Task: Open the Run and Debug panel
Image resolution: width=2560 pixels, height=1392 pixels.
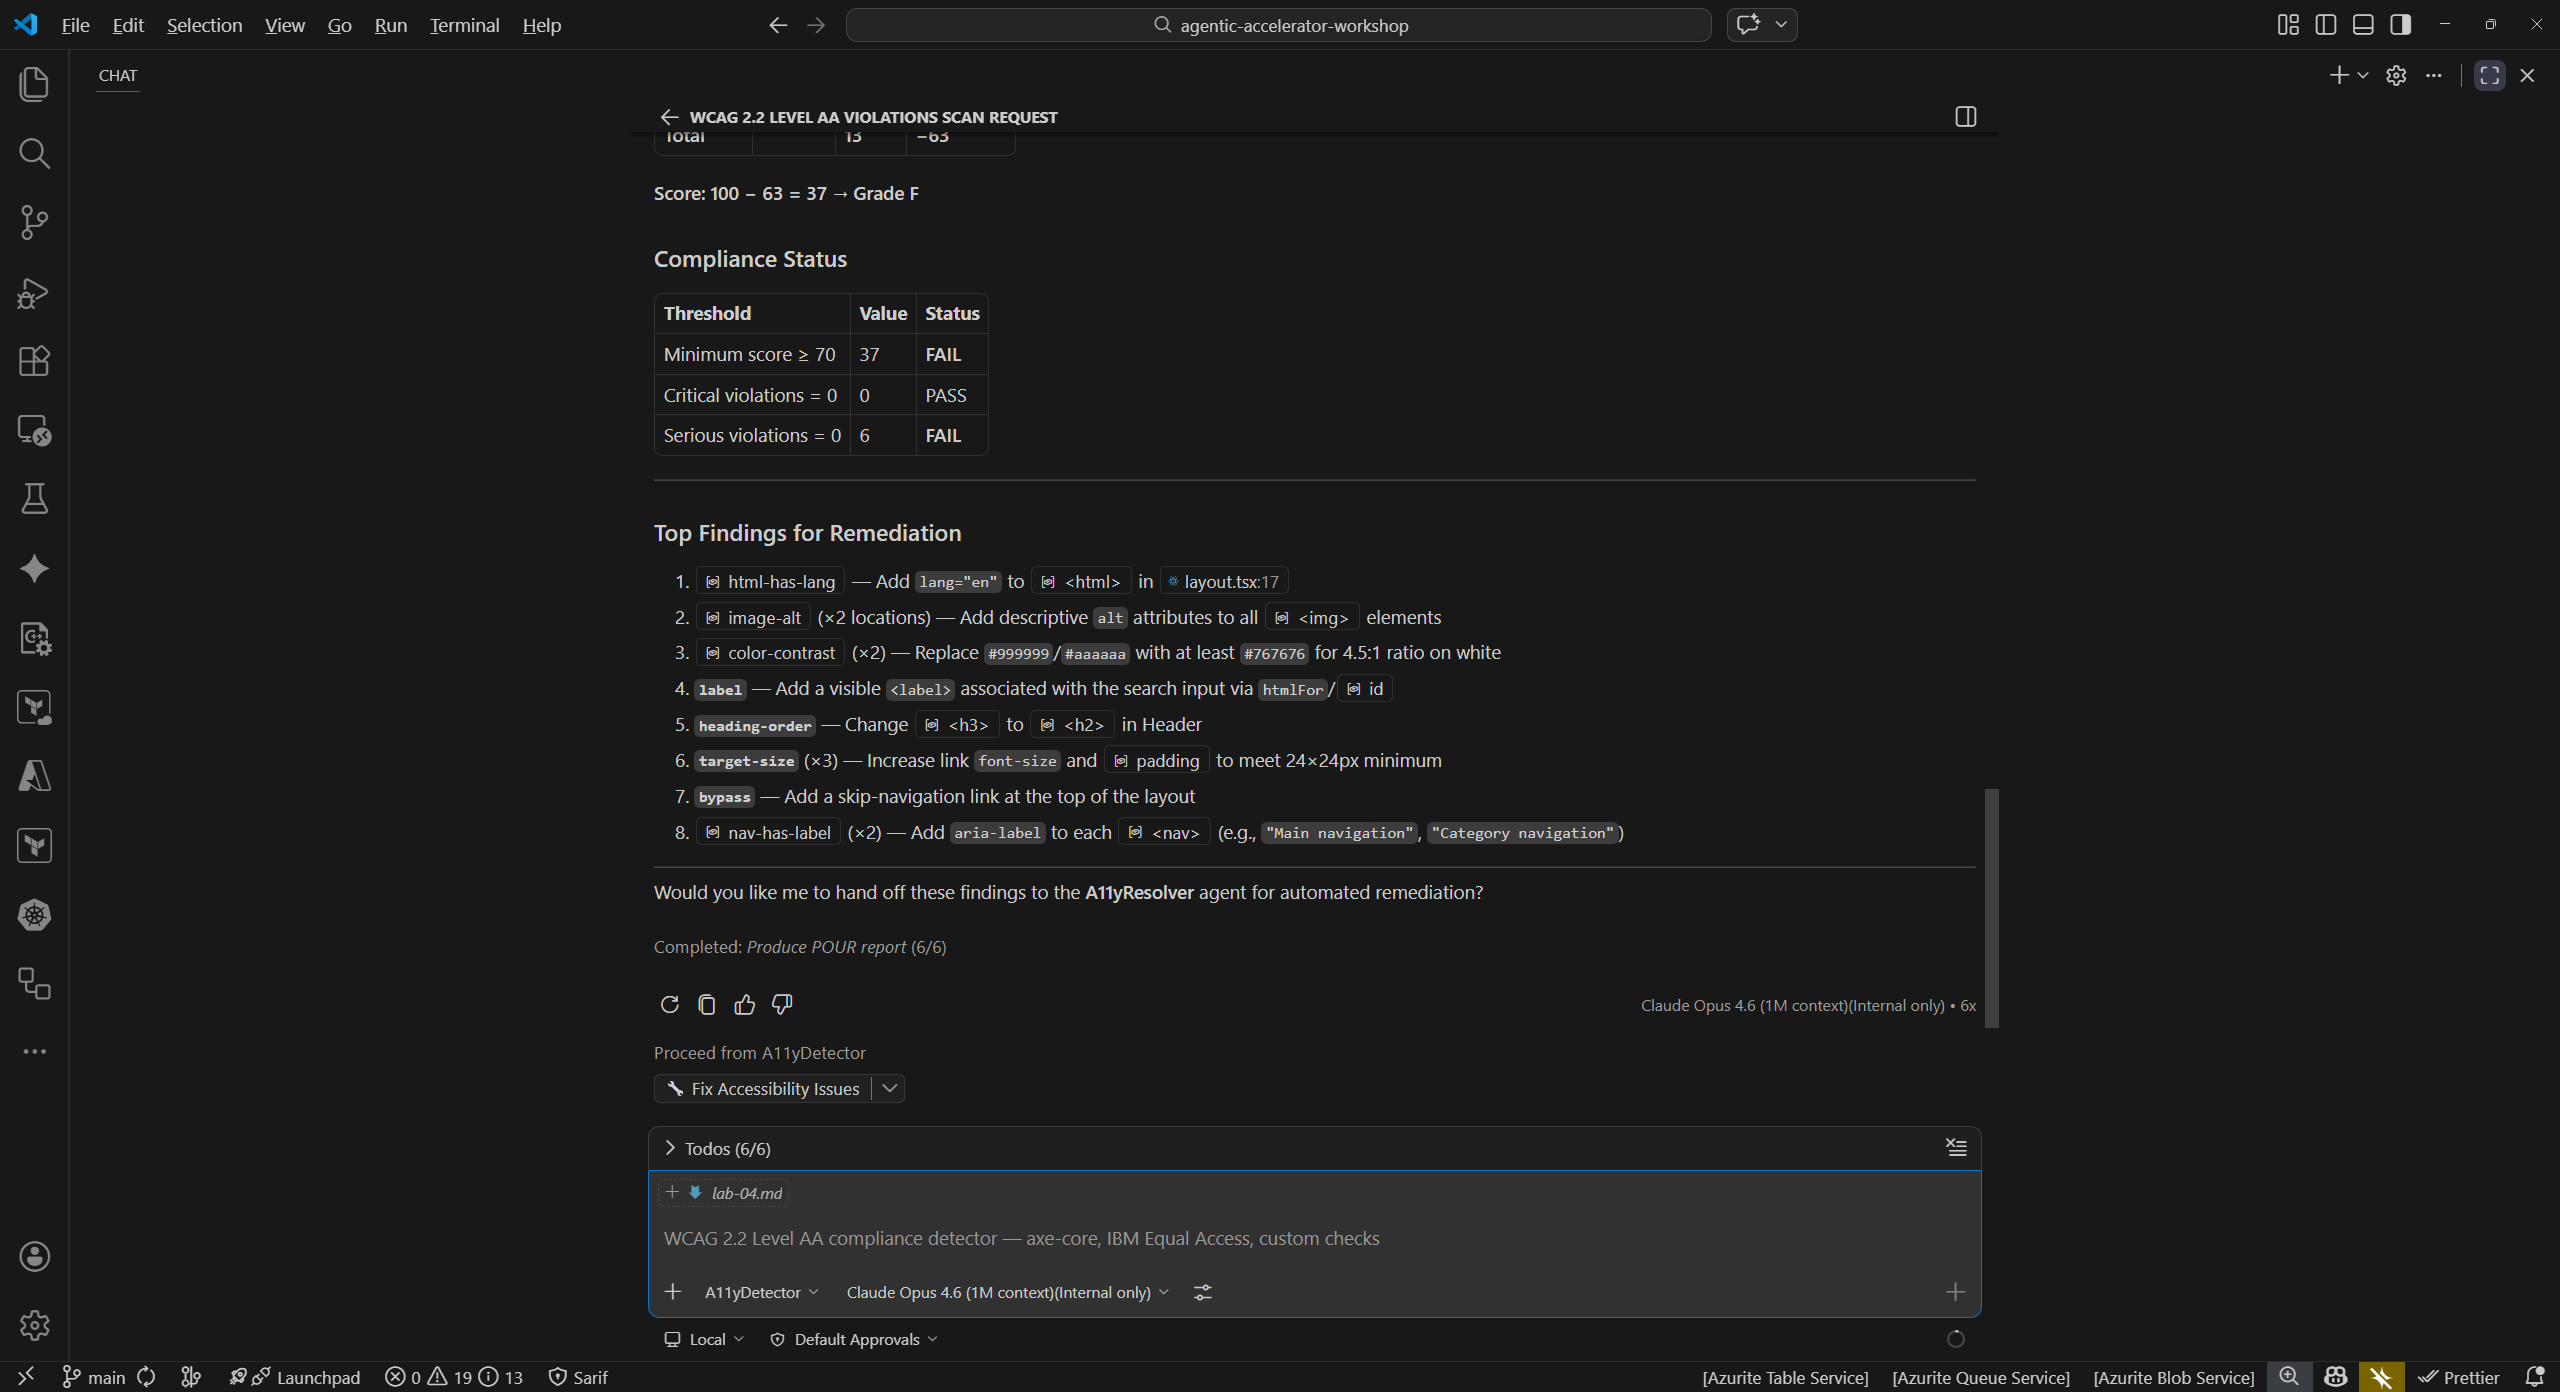Action: [34, 292]
